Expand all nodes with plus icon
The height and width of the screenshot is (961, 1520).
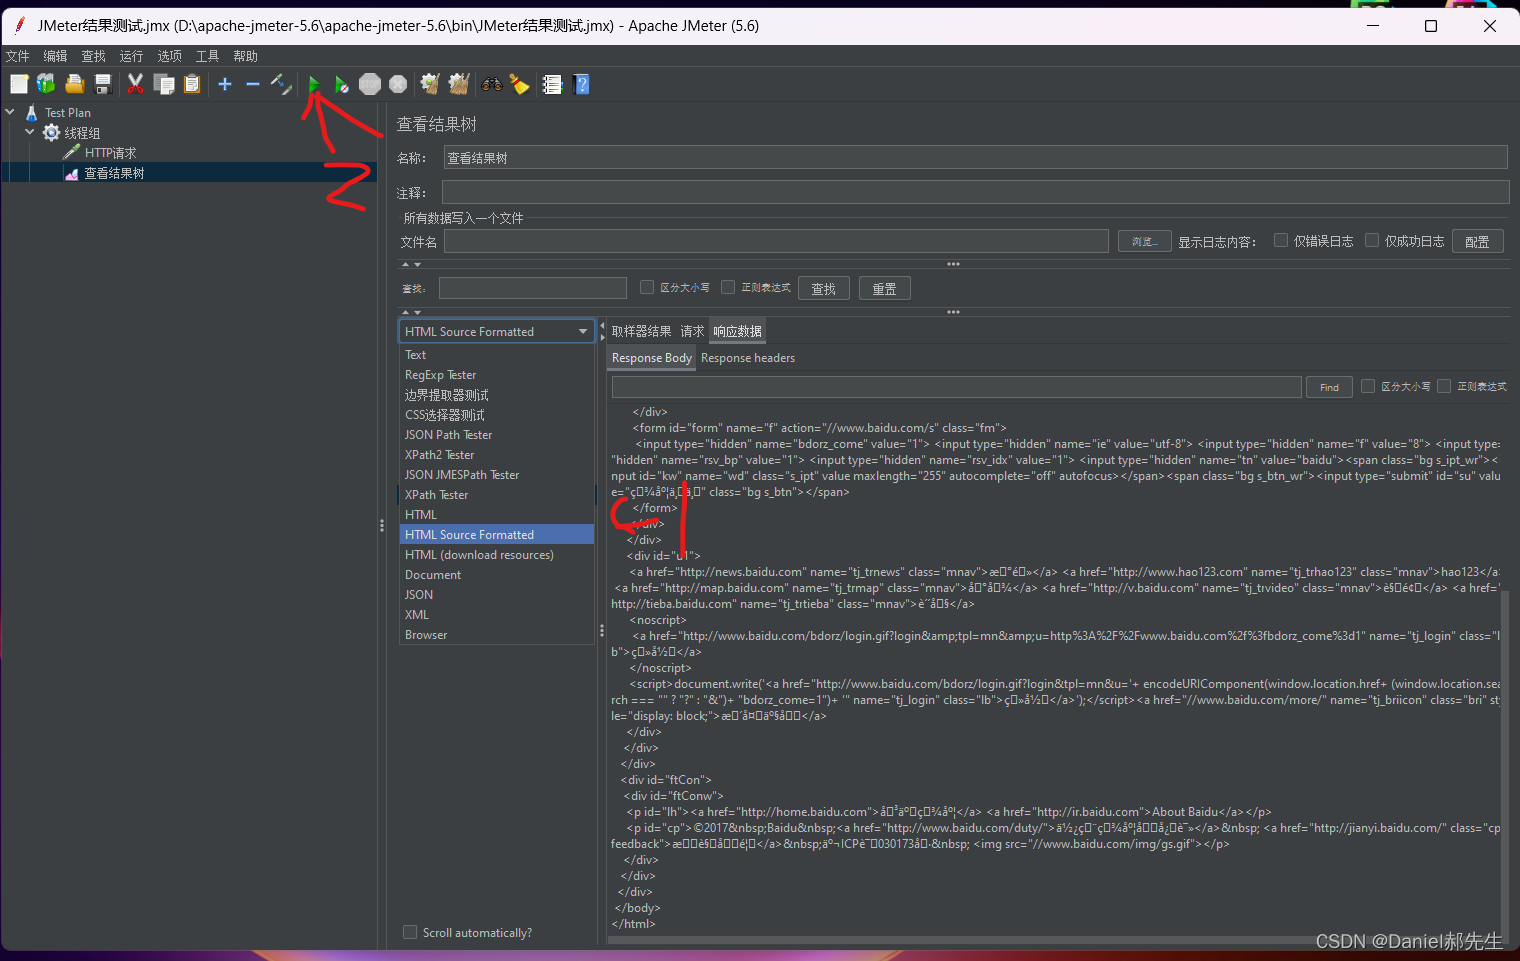[225, 84]
